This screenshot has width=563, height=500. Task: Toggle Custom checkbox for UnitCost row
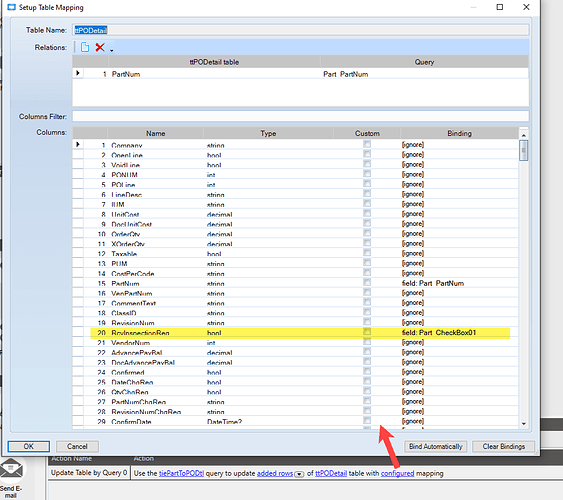click(367, 214)
